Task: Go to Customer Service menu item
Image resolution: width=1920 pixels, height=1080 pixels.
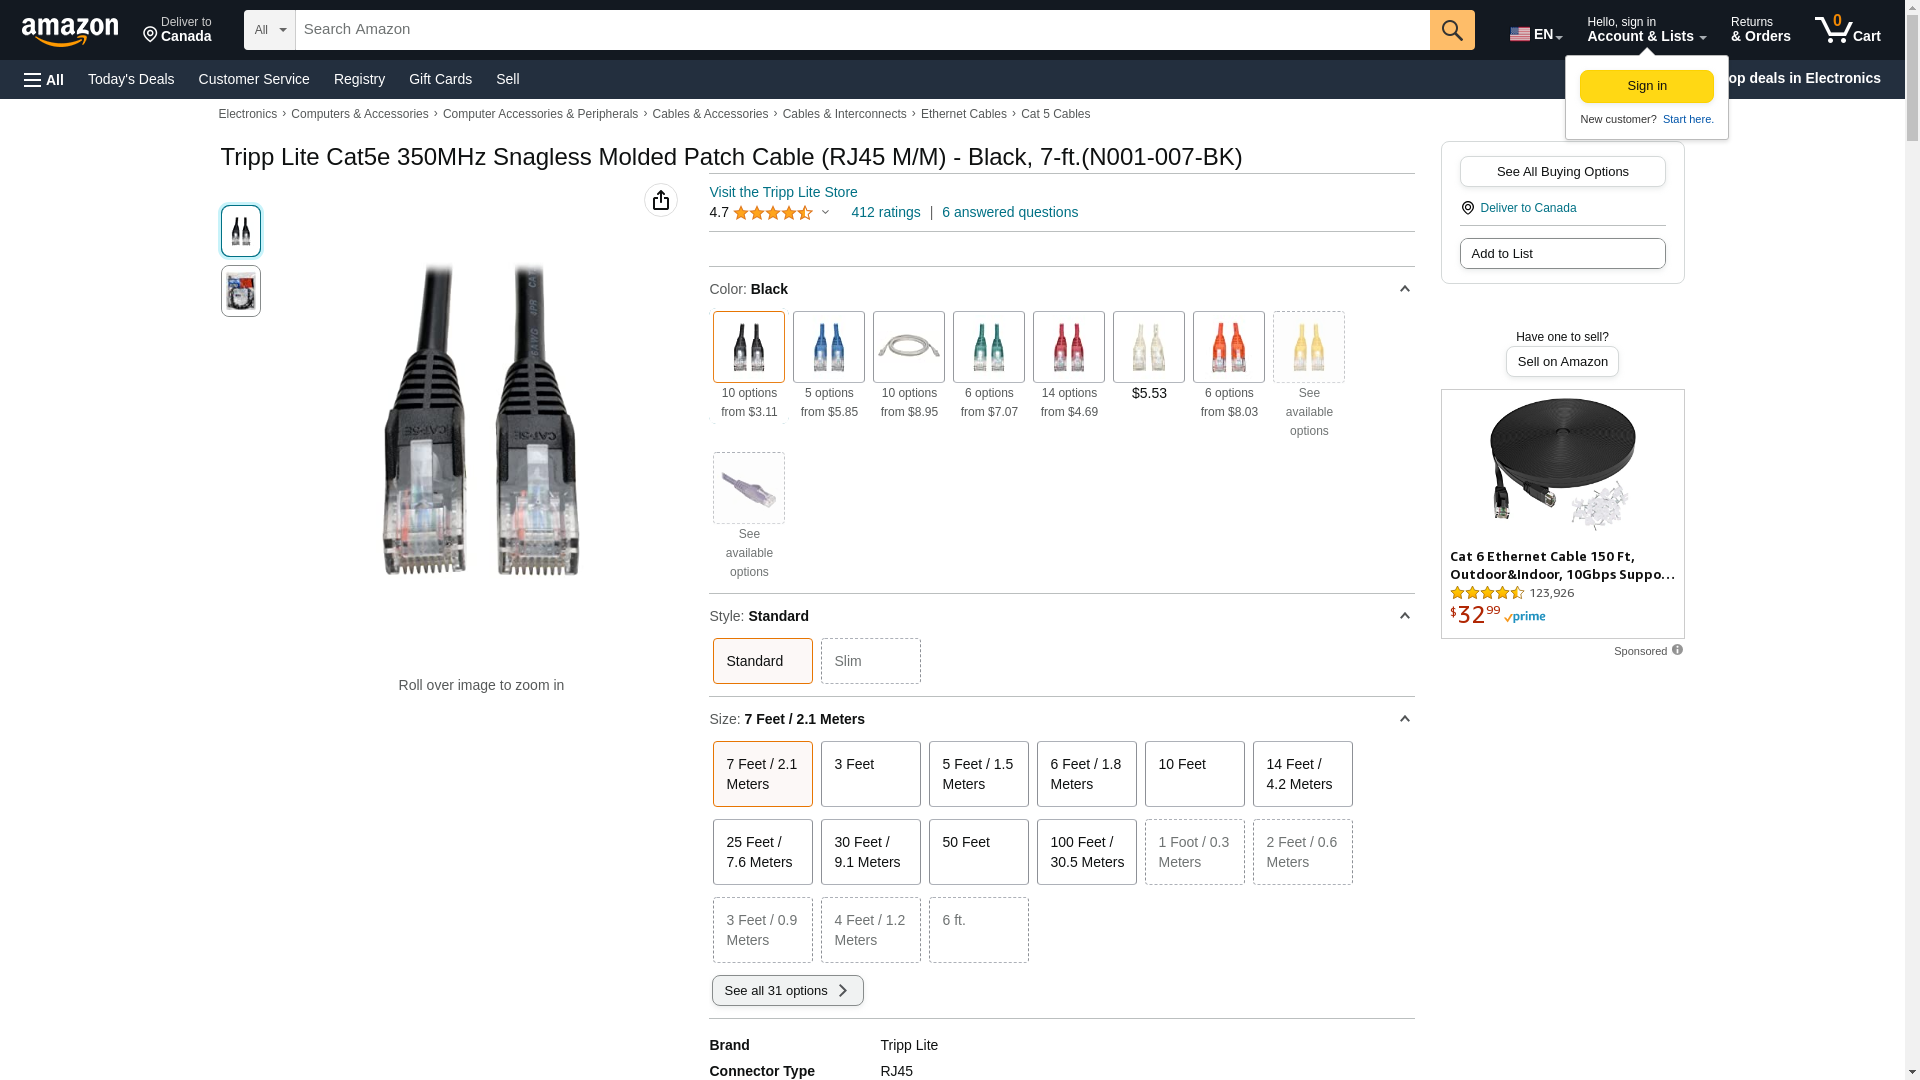Action: (x=254, y=79)
